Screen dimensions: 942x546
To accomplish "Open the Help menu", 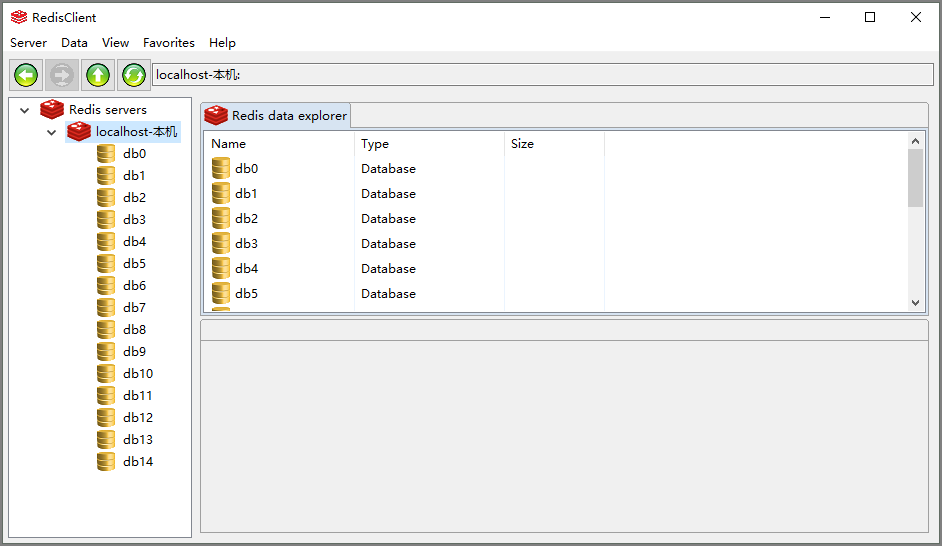I will tap(222, 43).
